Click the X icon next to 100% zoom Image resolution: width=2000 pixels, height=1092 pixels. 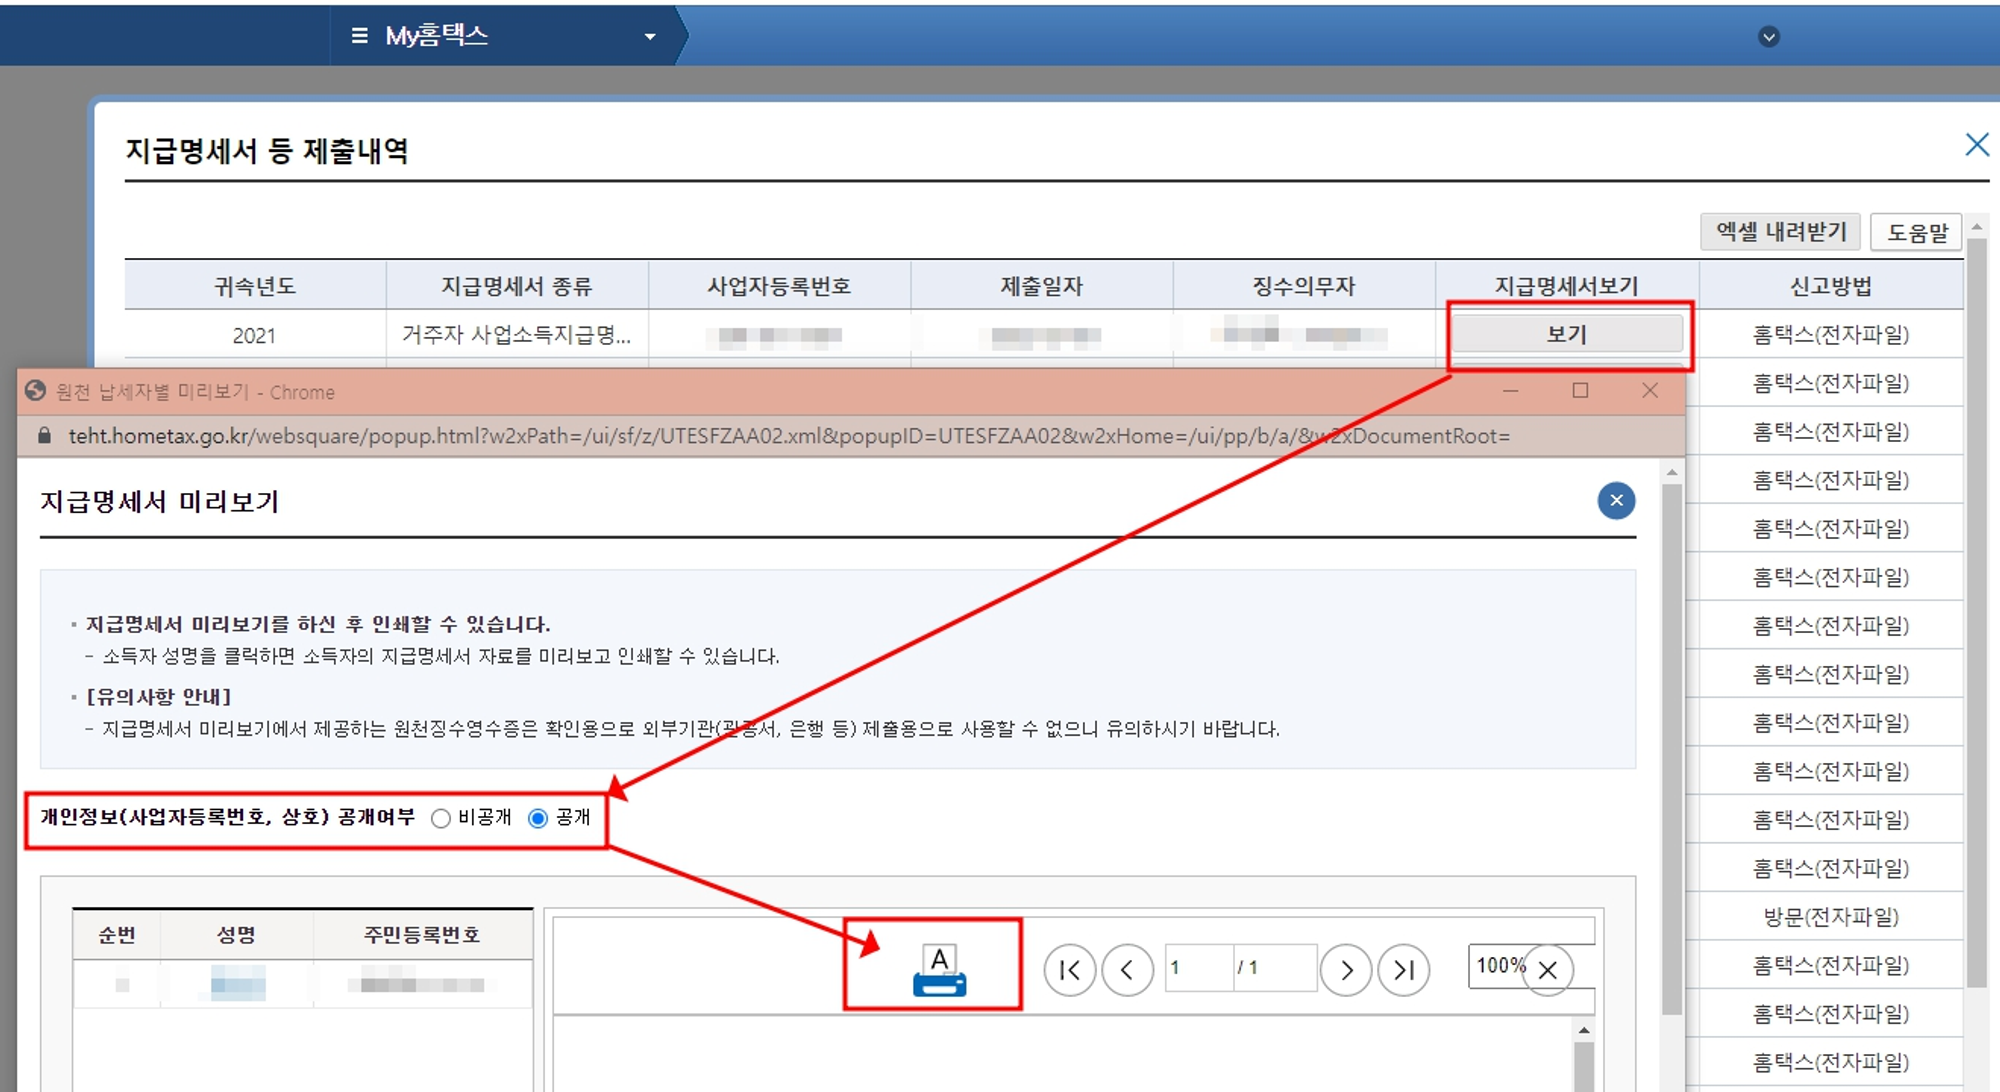(x=1548, y=970)
